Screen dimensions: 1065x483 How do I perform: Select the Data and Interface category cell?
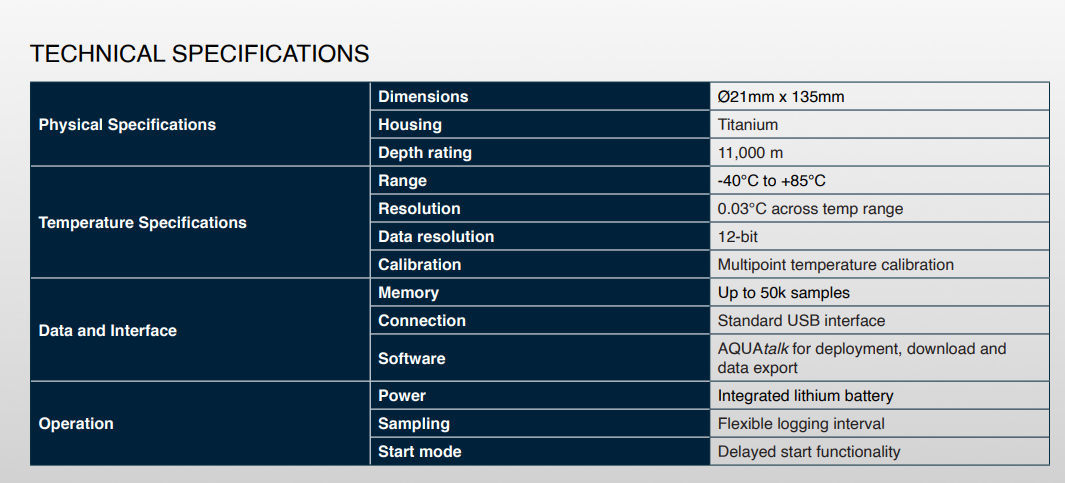click(x=107, y=331)
